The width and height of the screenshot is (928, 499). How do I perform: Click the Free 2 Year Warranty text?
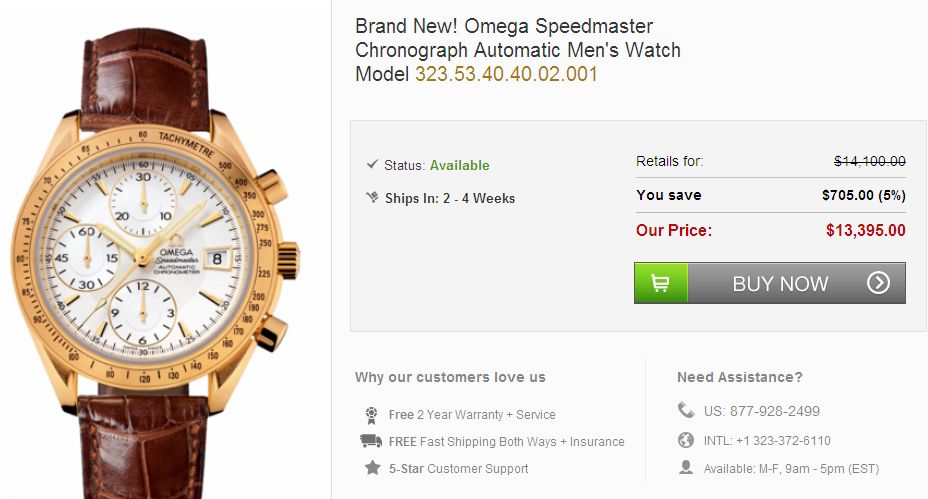click(472, 415)
